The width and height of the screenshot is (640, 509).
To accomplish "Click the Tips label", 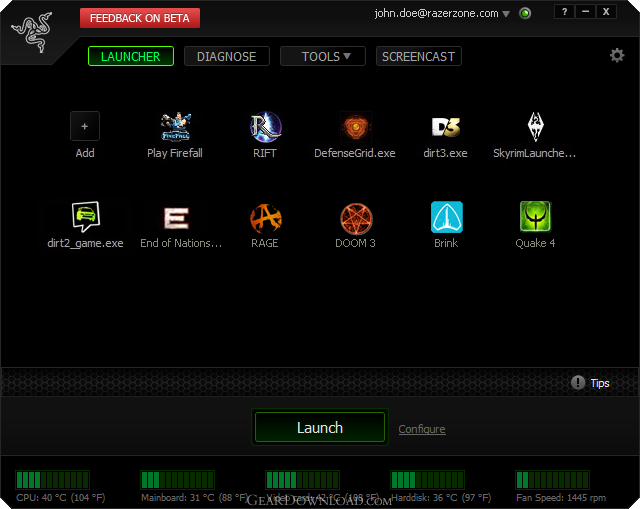I will [600, 383].
